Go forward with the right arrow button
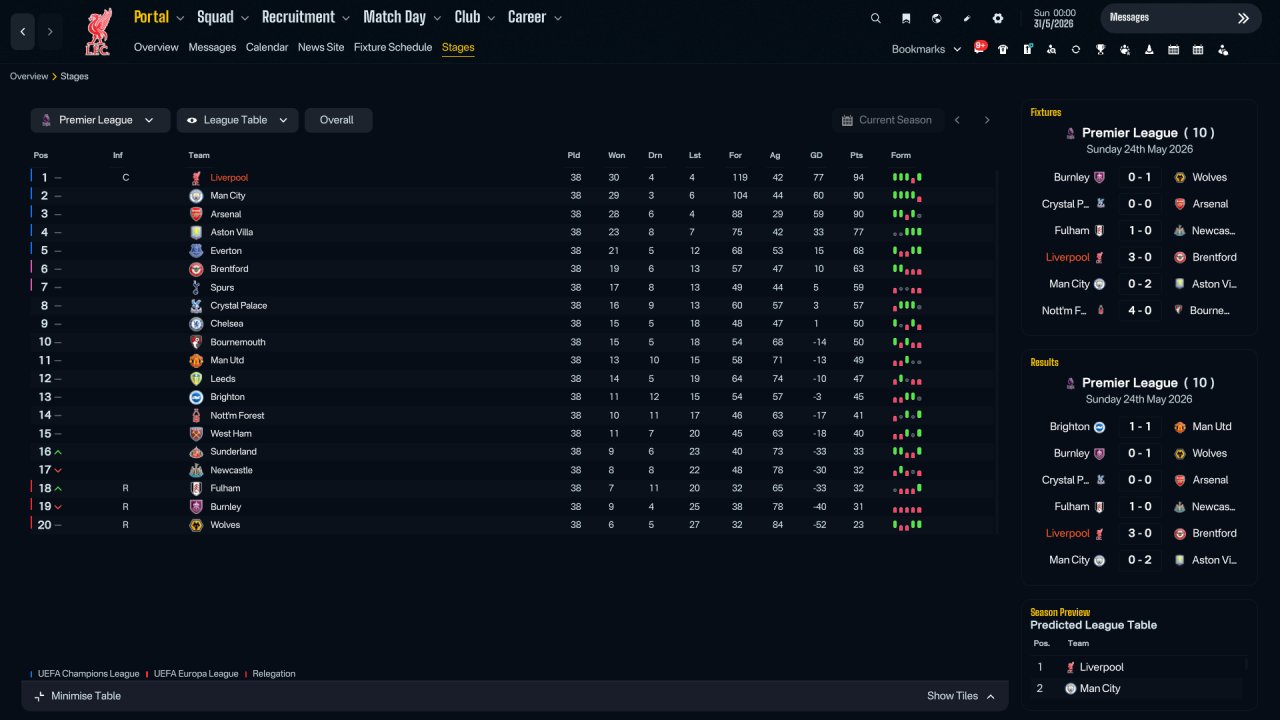 click(50, 32)
